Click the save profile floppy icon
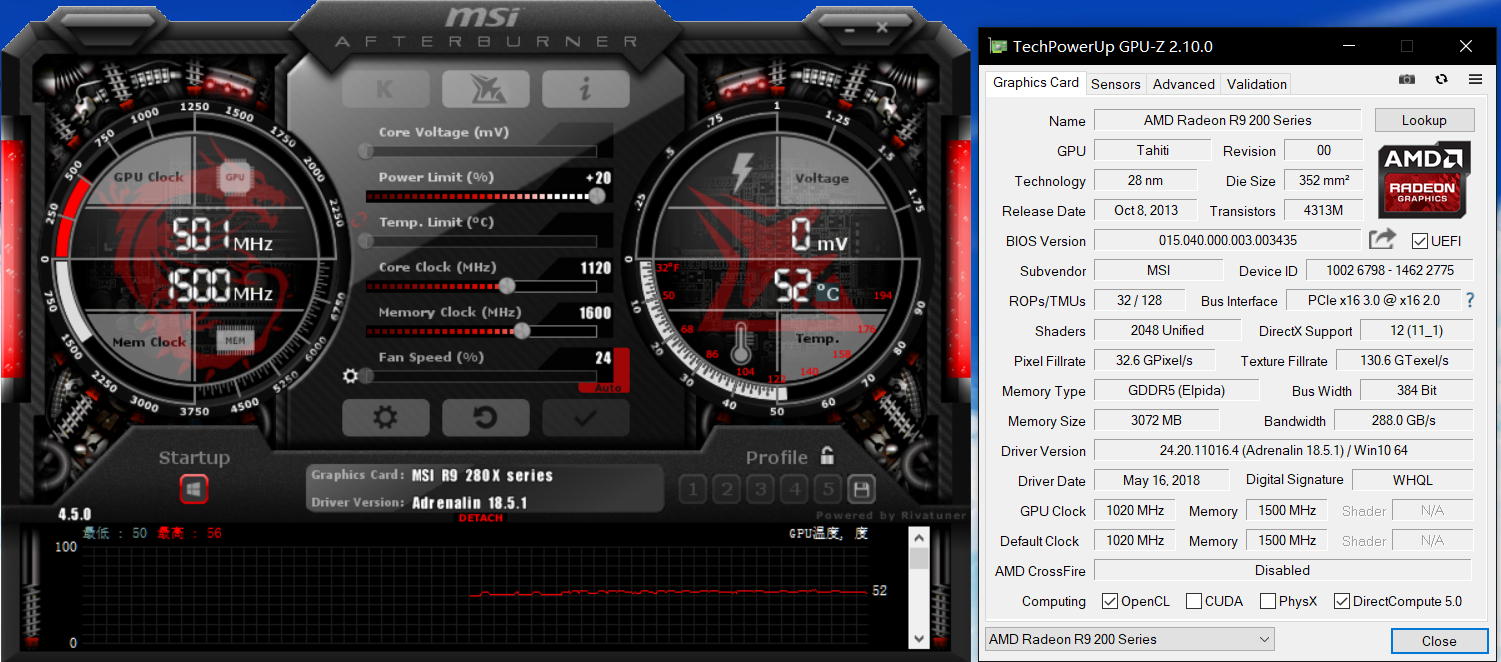The height and width of the screenshot is (662, 1501). tap(861, 489)
